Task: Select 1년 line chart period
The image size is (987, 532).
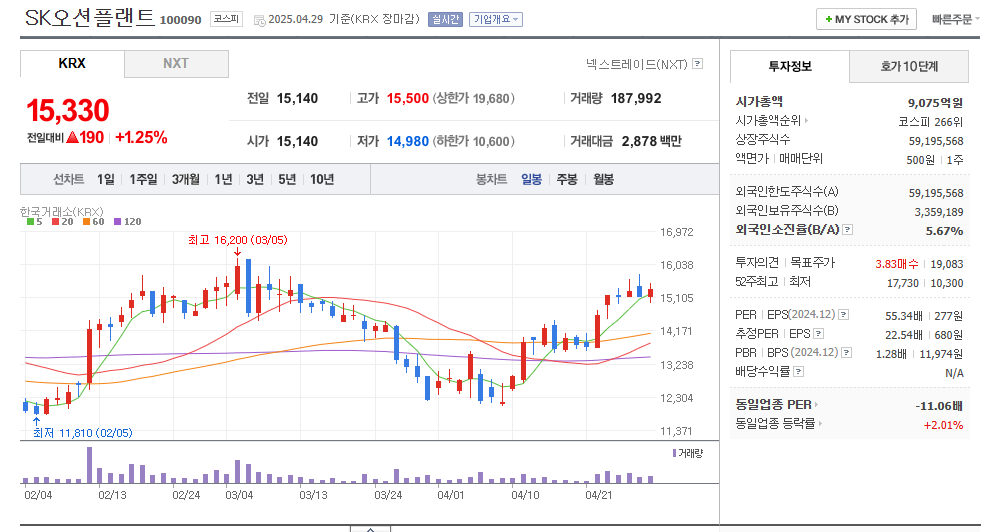Action: coord(223,179)
